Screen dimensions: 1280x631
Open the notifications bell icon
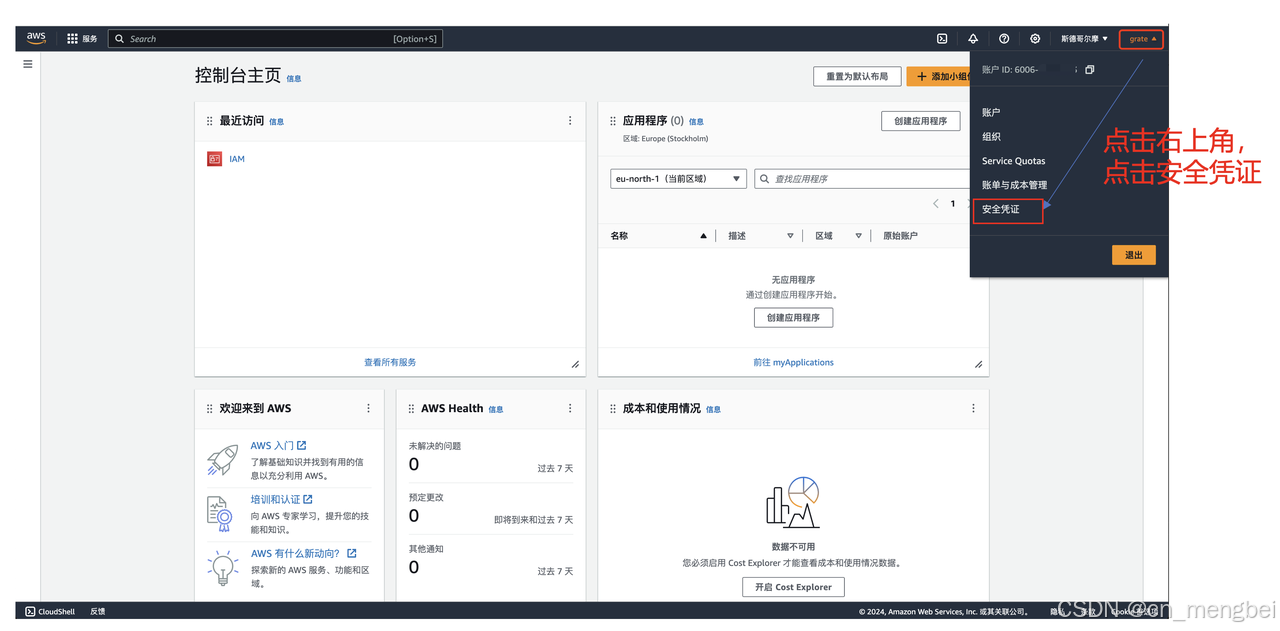[x=972, y=38]
